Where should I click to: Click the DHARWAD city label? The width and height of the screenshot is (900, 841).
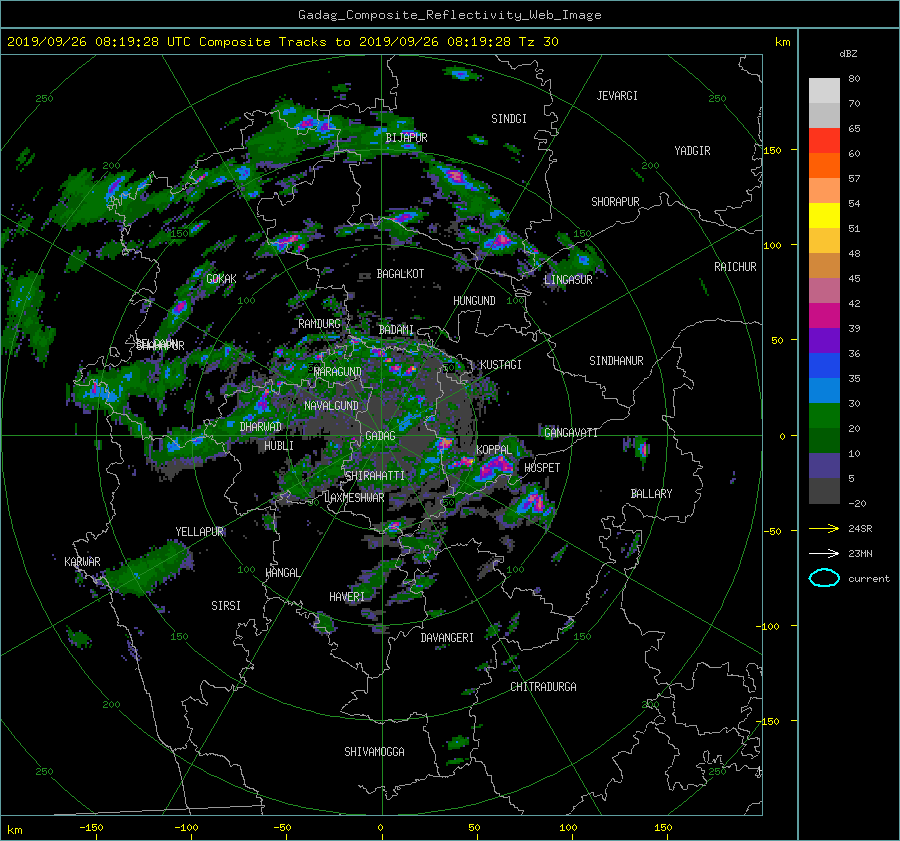click(x=261, y=427)
